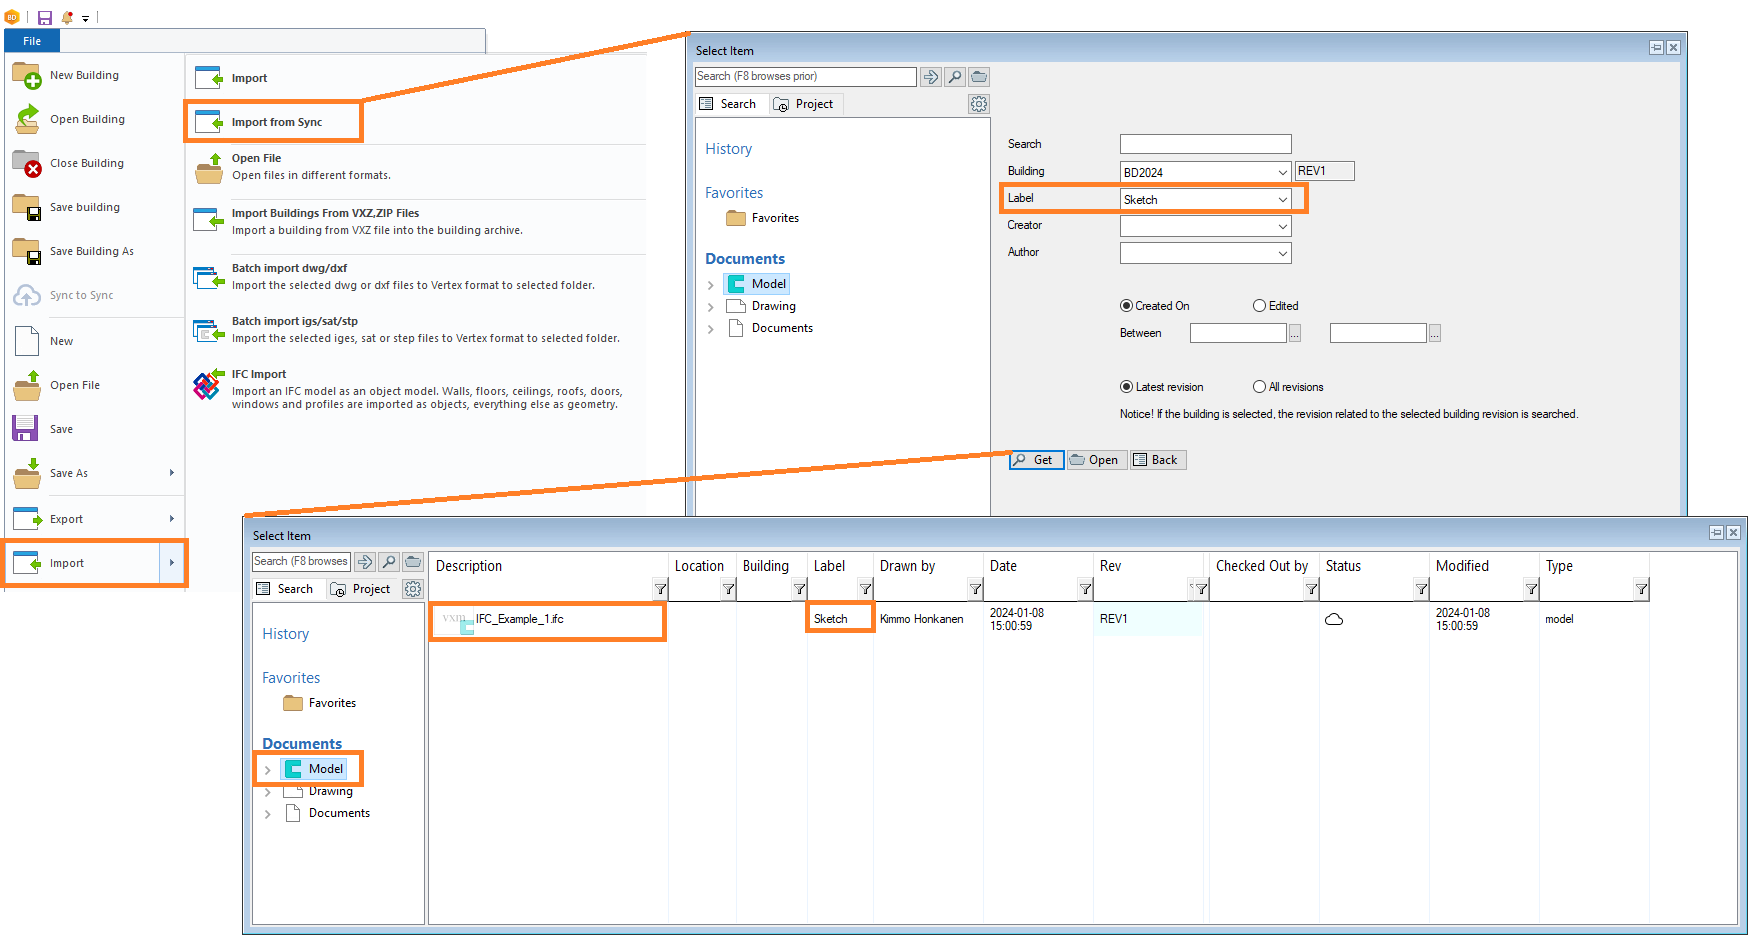Select the All revisions radio button
Image resolution: width=1759 pixels, height=940 pixels.
click(x=1259, y=387)
